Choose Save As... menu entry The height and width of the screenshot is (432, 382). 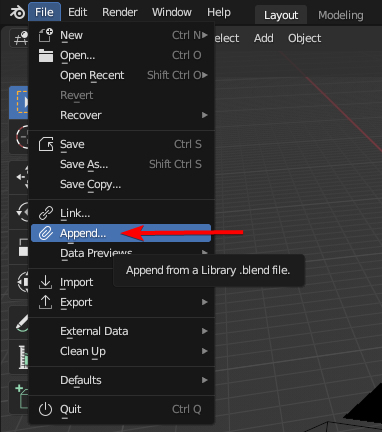tap(121, 164)
